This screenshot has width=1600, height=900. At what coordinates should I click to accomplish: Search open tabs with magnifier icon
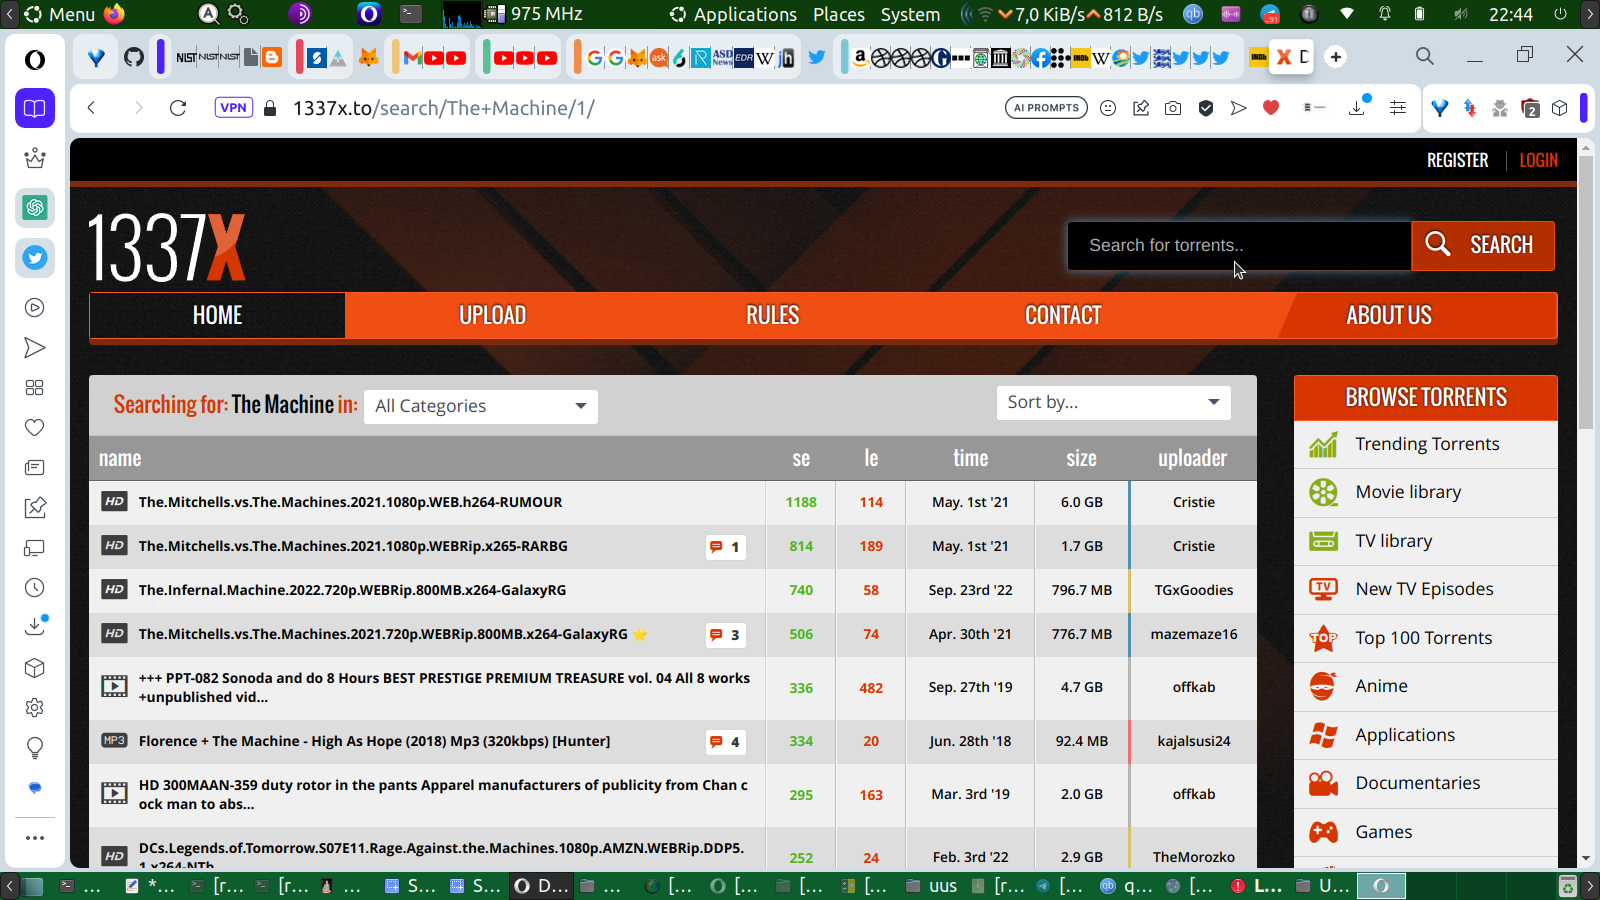click(1425, 56)
